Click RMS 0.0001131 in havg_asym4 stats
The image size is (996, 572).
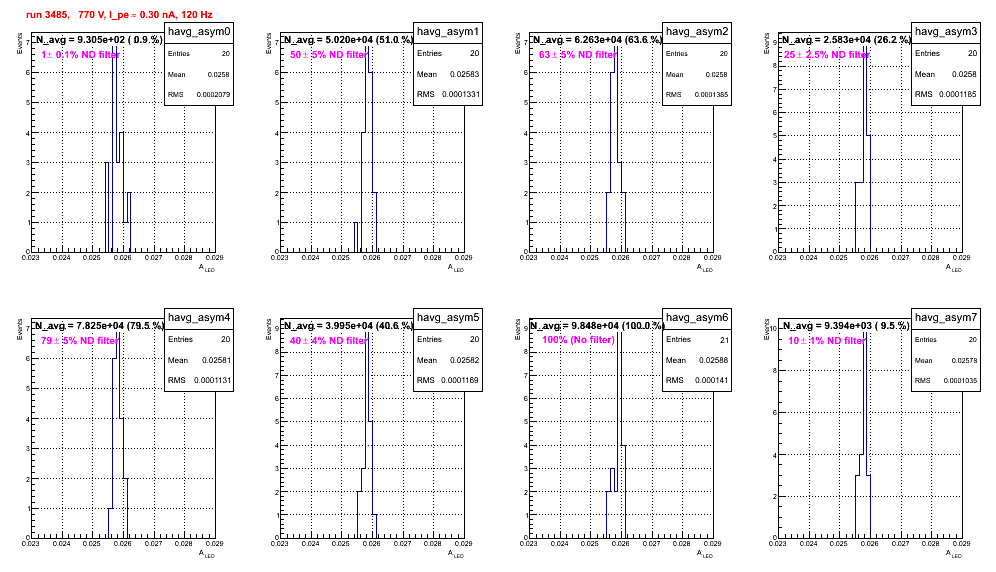pos(199,380)
